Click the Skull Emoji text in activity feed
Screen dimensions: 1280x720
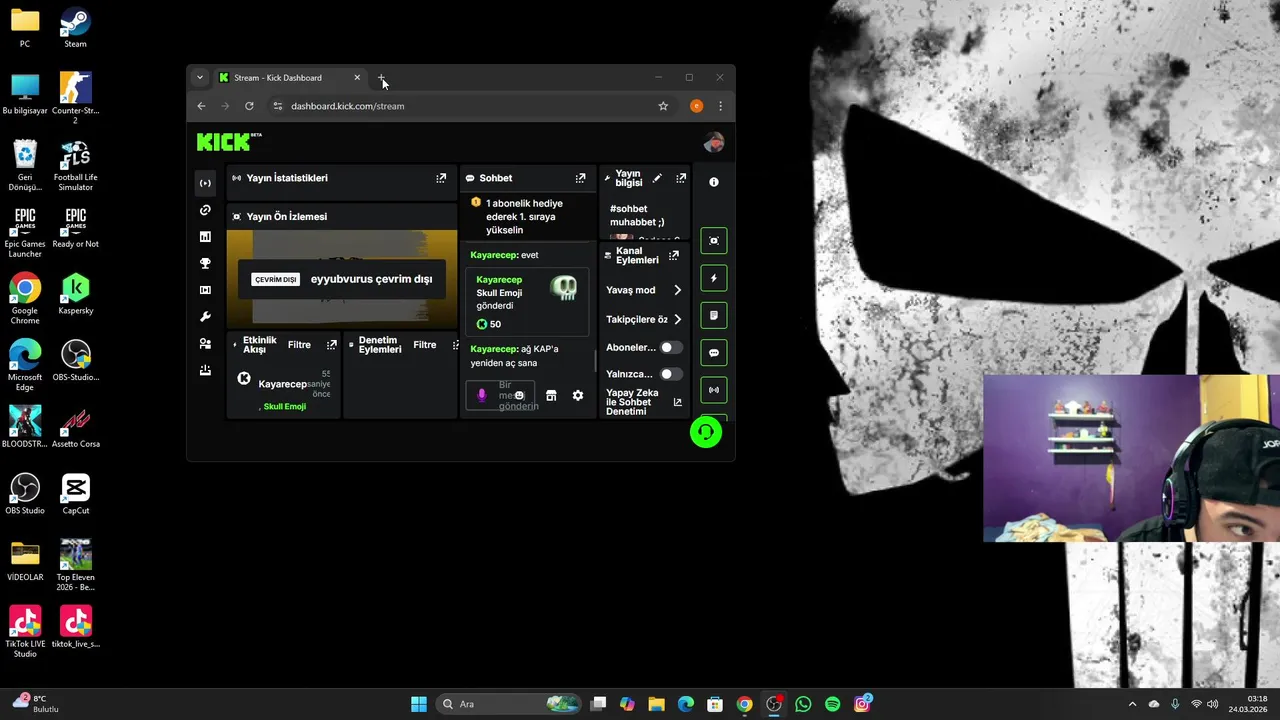285,407
